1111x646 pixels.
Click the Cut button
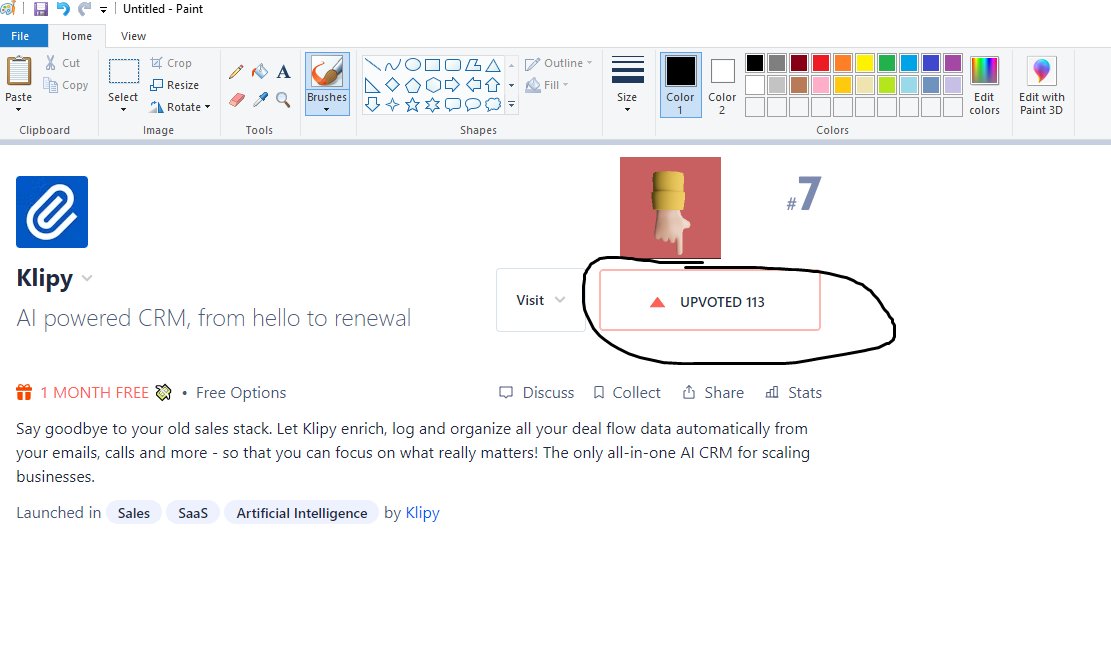tap(62, 63)
